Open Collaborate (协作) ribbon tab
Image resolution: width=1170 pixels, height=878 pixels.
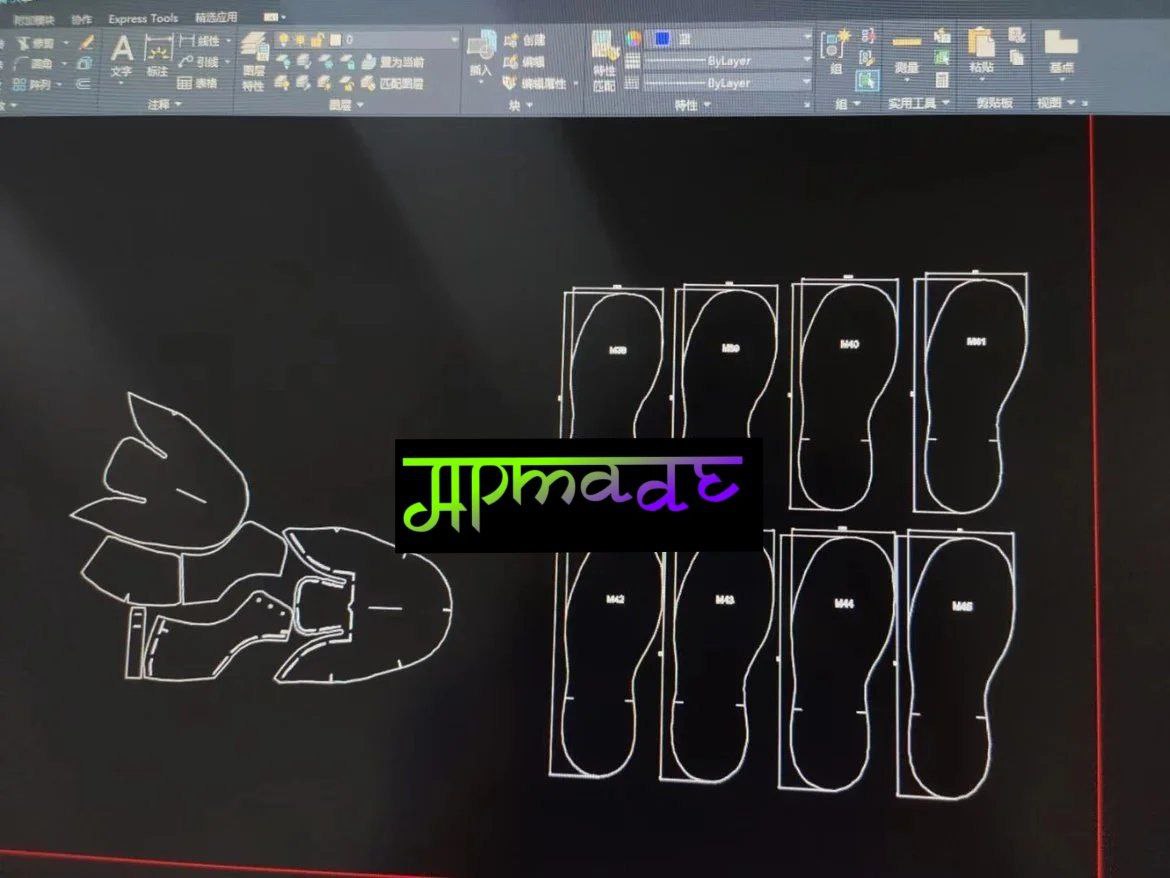click(81, 19)
